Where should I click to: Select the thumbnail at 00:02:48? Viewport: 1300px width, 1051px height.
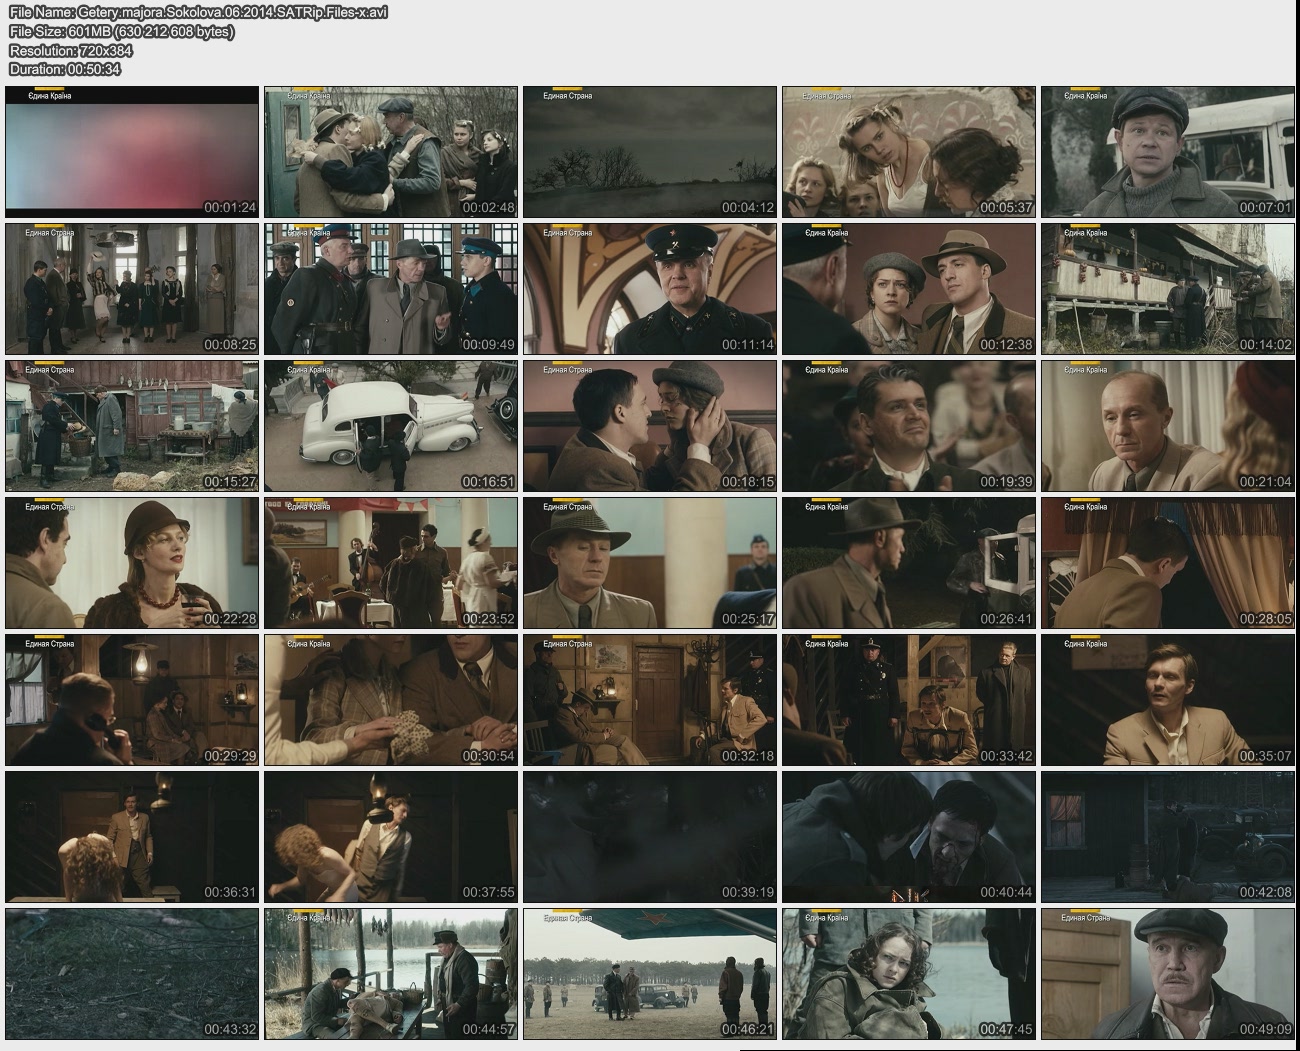click(x=391, y=152)
